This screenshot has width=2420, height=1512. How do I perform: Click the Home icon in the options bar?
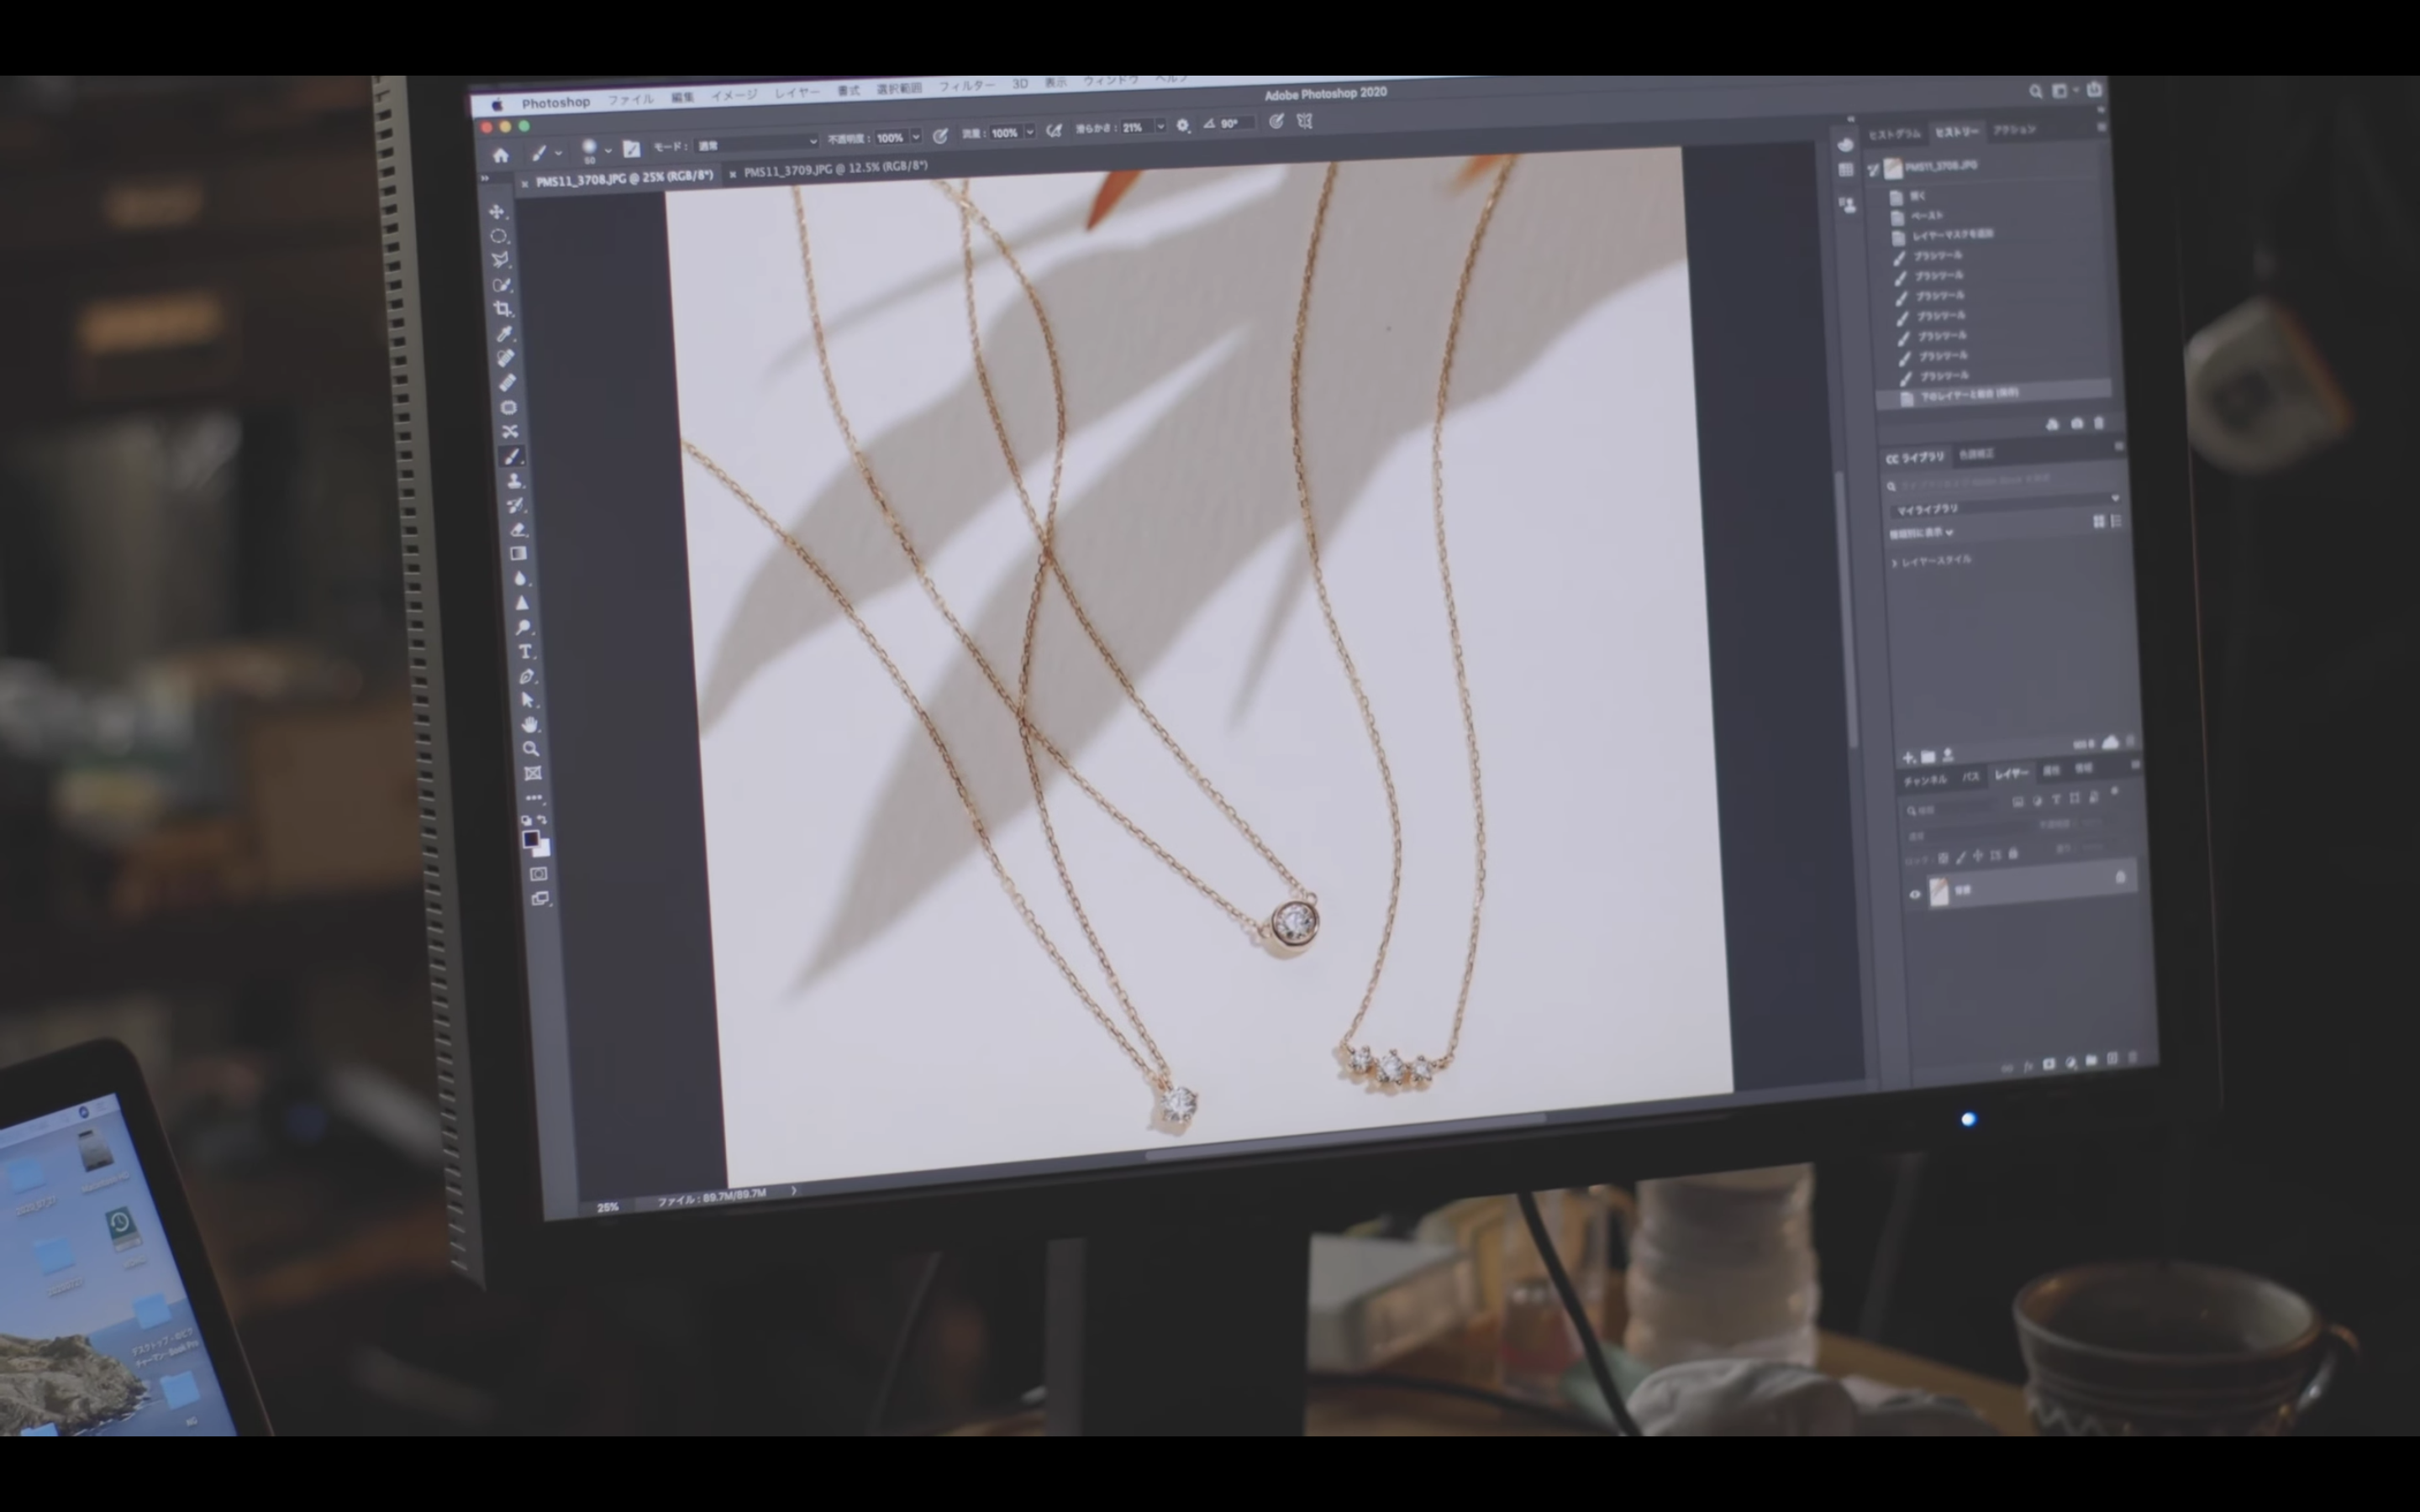[x=501, y=155]
